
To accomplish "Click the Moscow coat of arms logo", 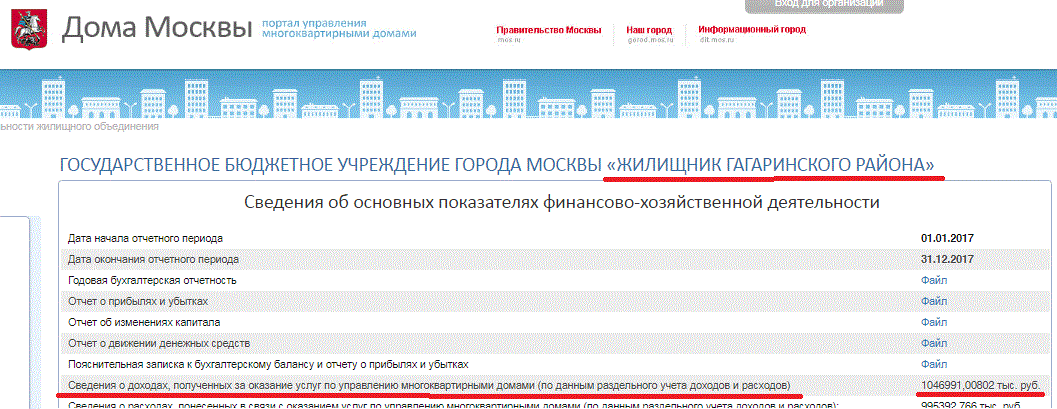I will tap(28, 28).
